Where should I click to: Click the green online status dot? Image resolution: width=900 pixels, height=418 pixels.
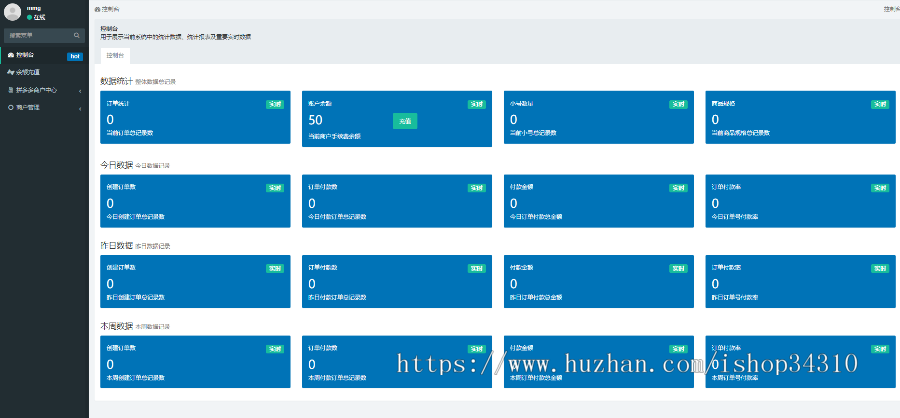pos(29,17)
